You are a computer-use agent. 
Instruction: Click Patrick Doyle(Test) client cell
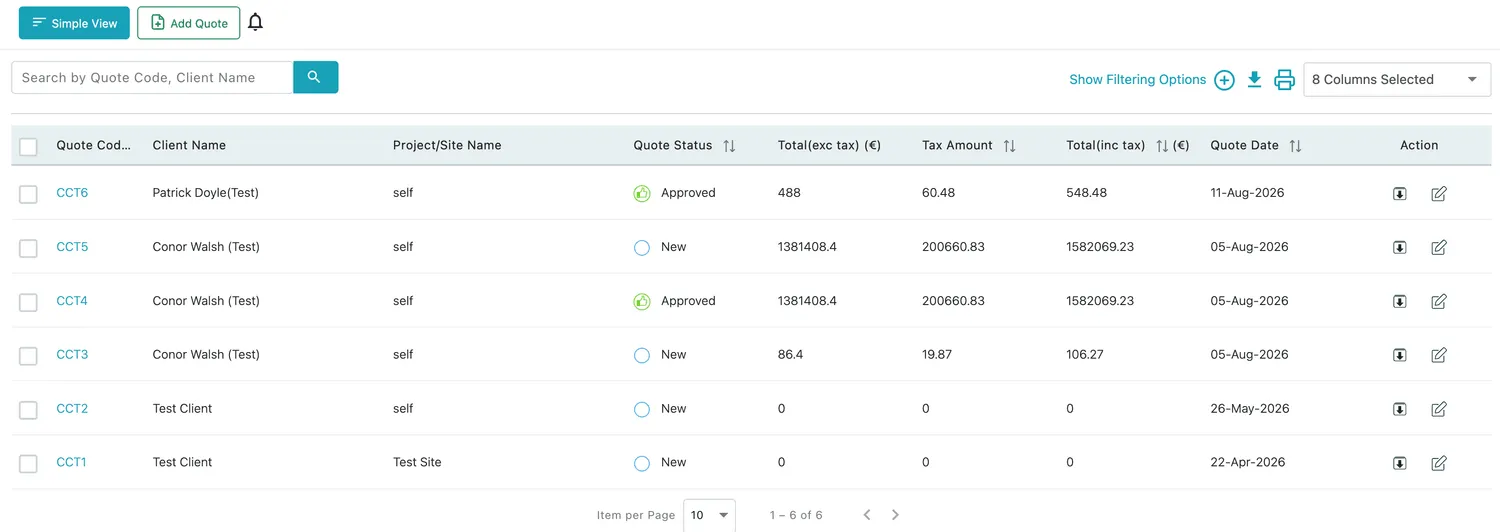pos(205,193)
